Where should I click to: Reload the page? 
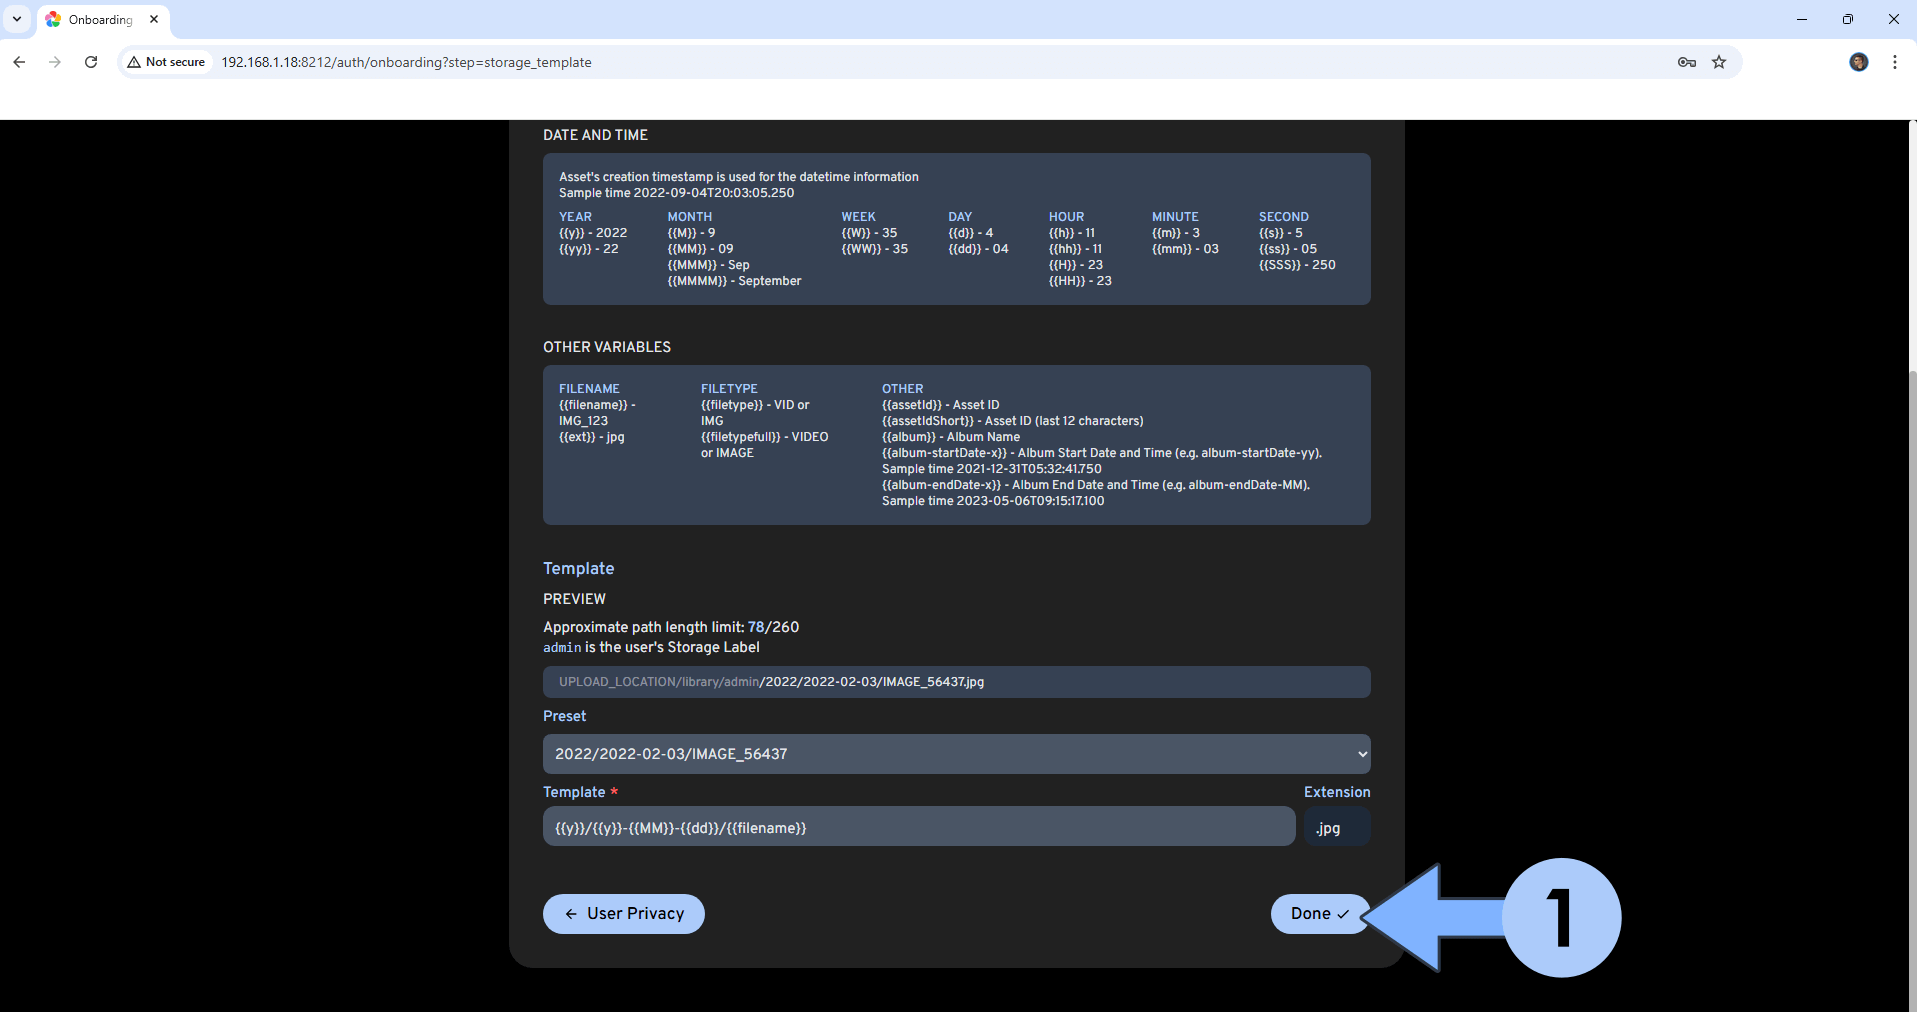pos(91,62)
